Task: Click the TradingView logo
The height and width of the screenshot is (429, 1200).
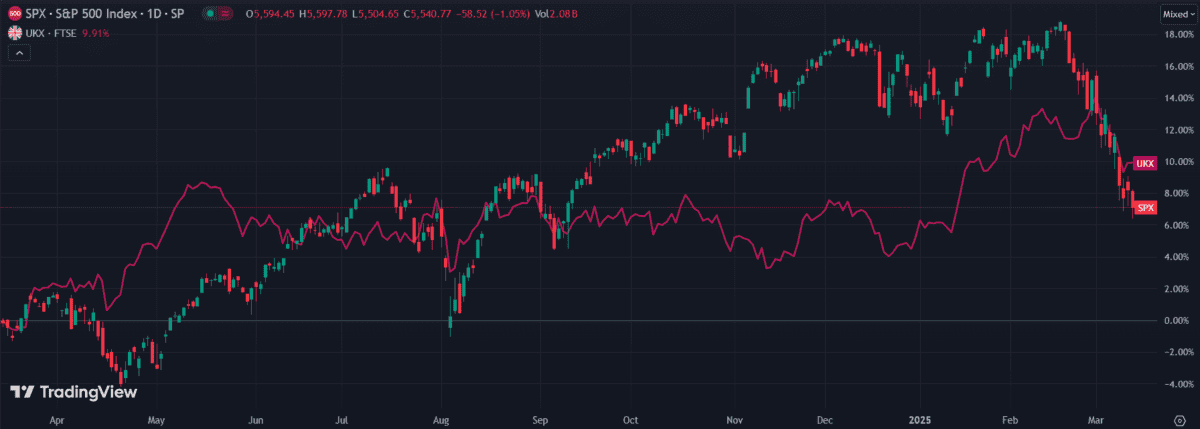Action: pyautogui.click(x=73, y=393)
